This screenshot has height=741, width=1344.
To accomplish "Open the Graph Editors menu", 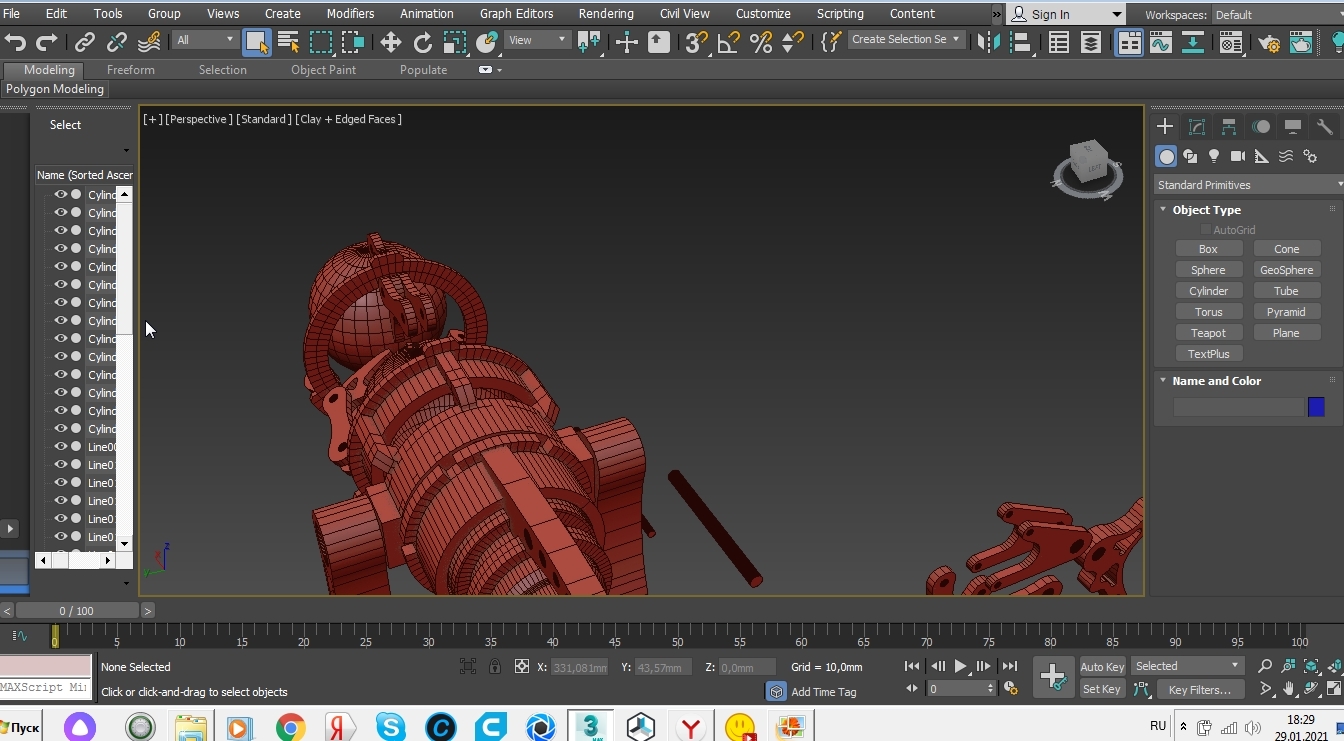I will (x=516, y=14).
